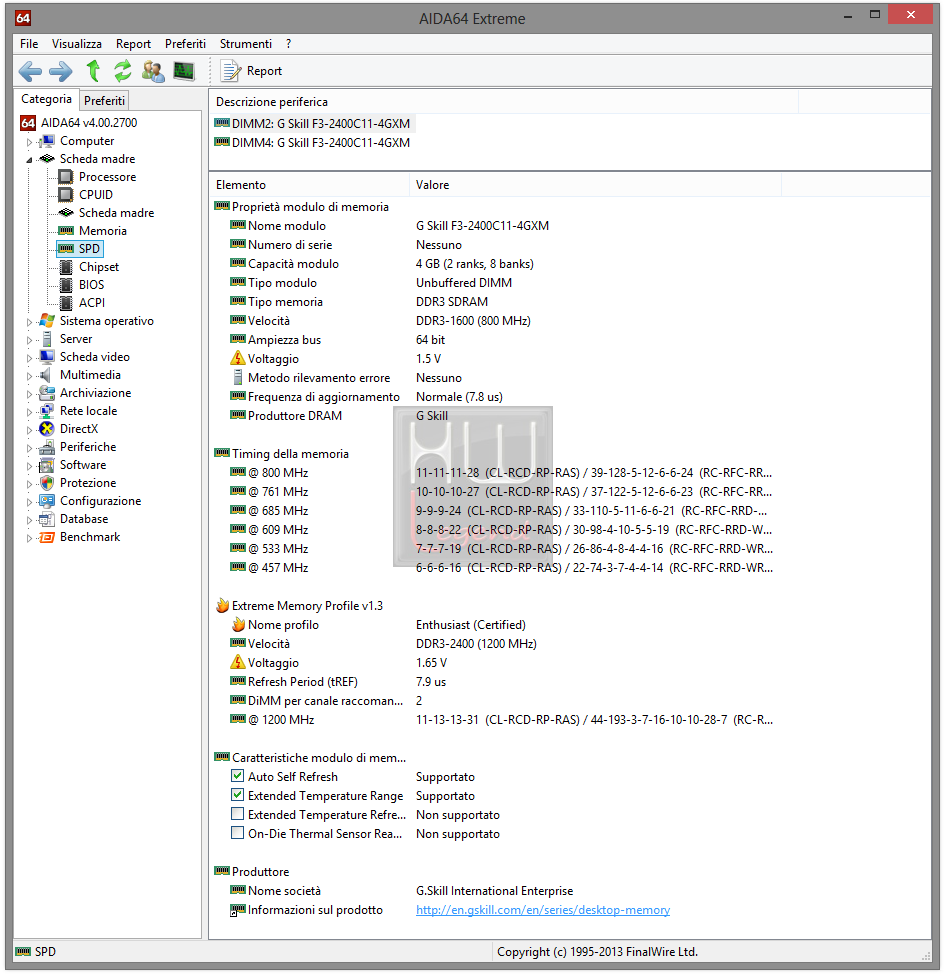The width and height of the screenshot is (946, 974).
Task: Open the gskill.com desktop-memory link
Action: tap(543, 910)
